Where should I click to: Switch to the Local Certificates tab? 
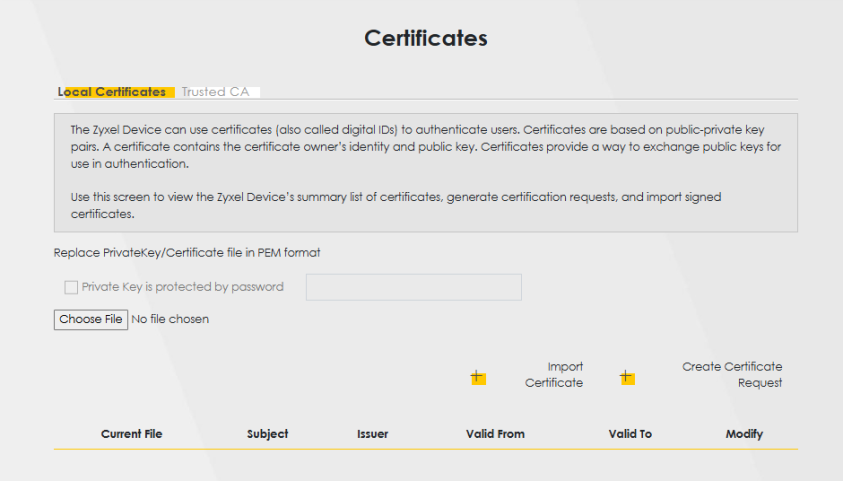click(113, 92)
